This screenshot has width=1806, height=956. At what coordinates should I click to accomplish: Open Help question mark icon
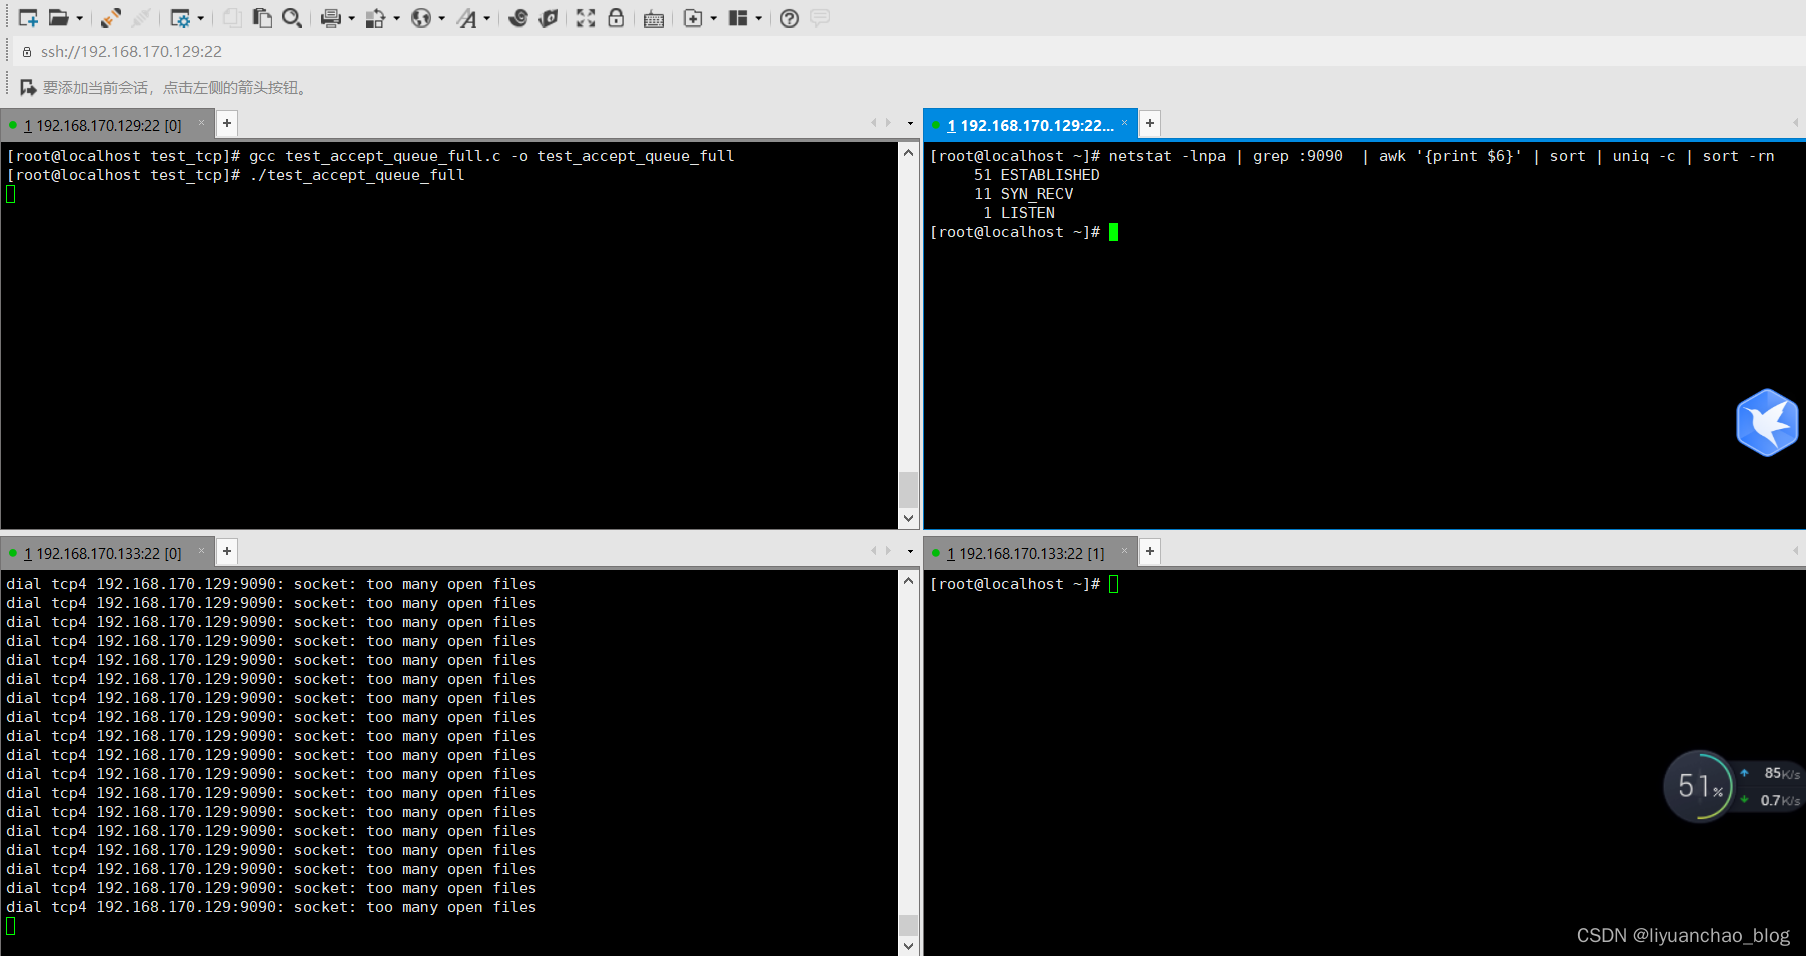[789, 18]
